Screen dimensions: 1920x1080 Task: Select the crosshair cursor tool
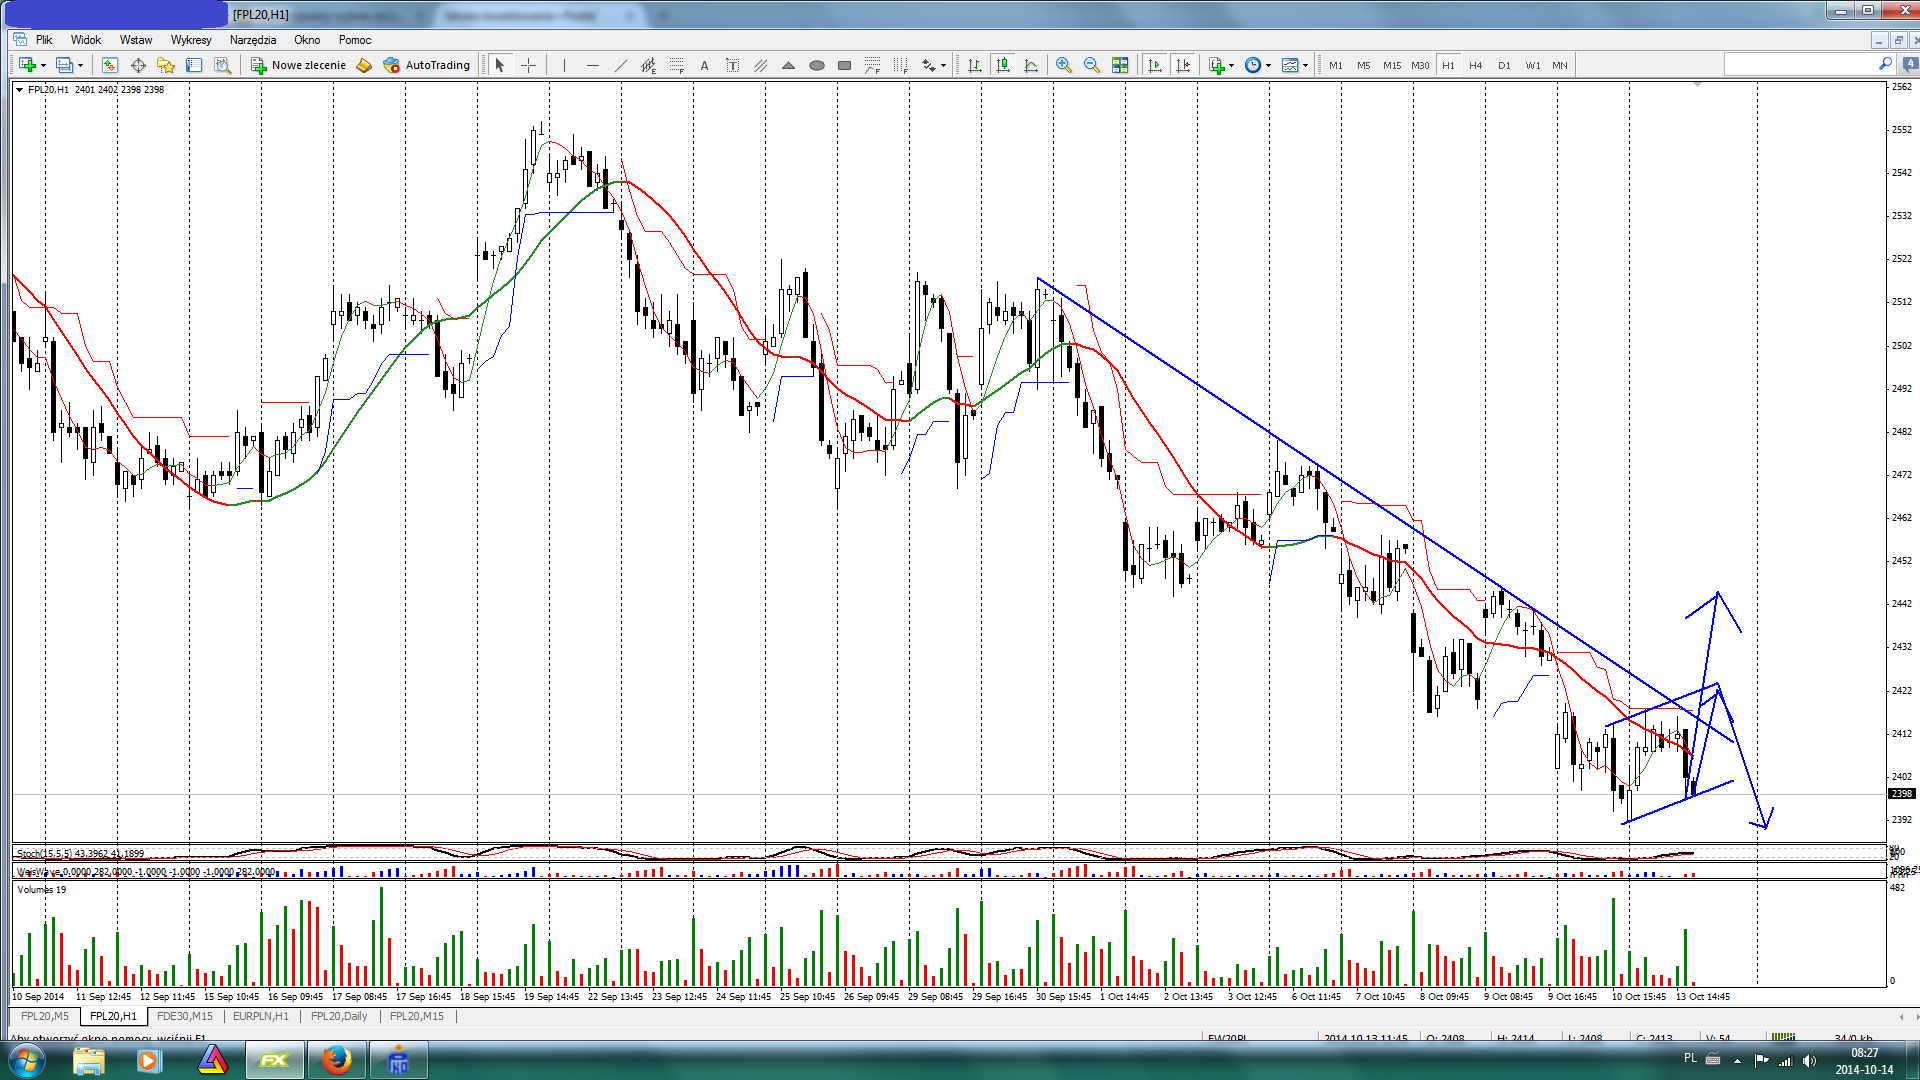coord(528,66)
